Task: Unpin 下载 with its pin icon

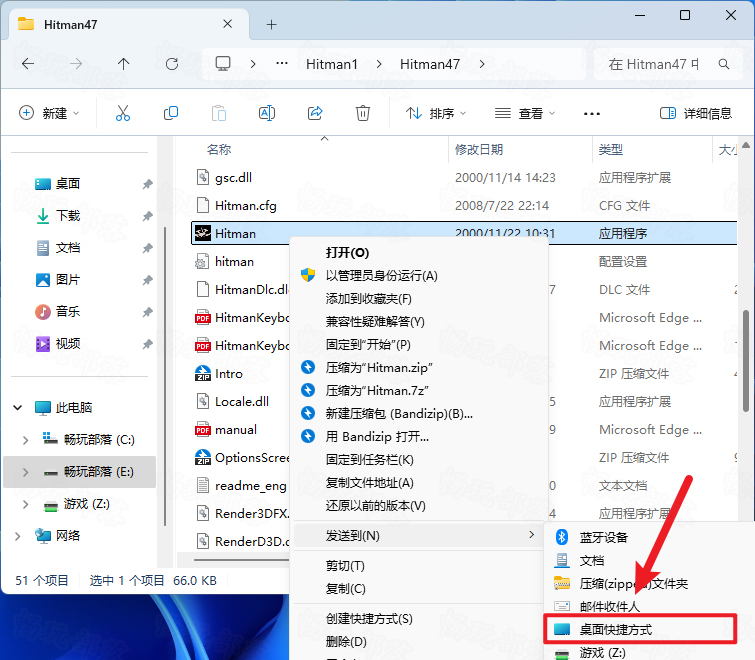Action: (147, 216)
